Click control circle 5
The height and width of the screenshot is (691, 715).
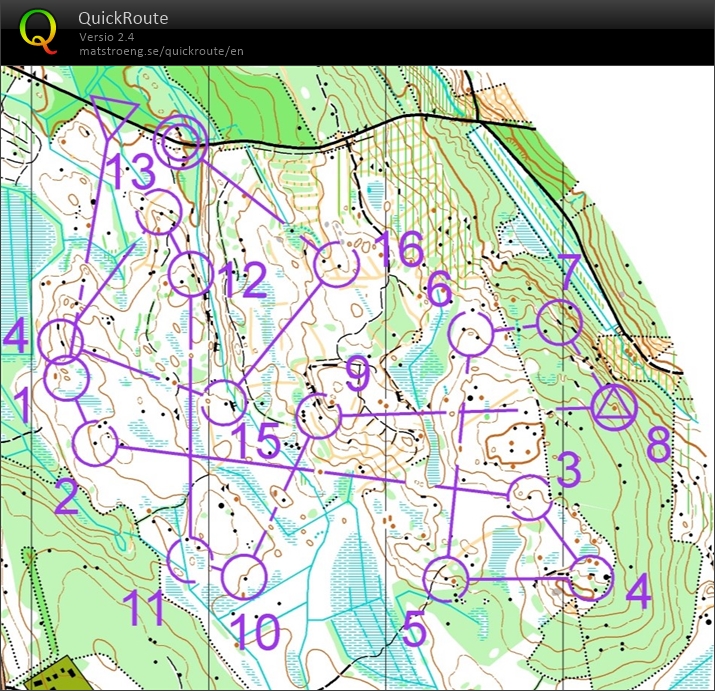click(x=446, y=578)
